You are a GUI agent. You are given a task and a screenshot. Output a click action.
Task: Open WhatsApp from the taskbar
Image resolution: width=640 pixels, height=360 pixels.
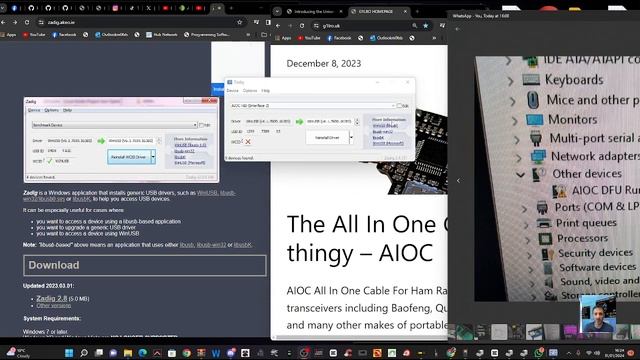click(538, 353)
